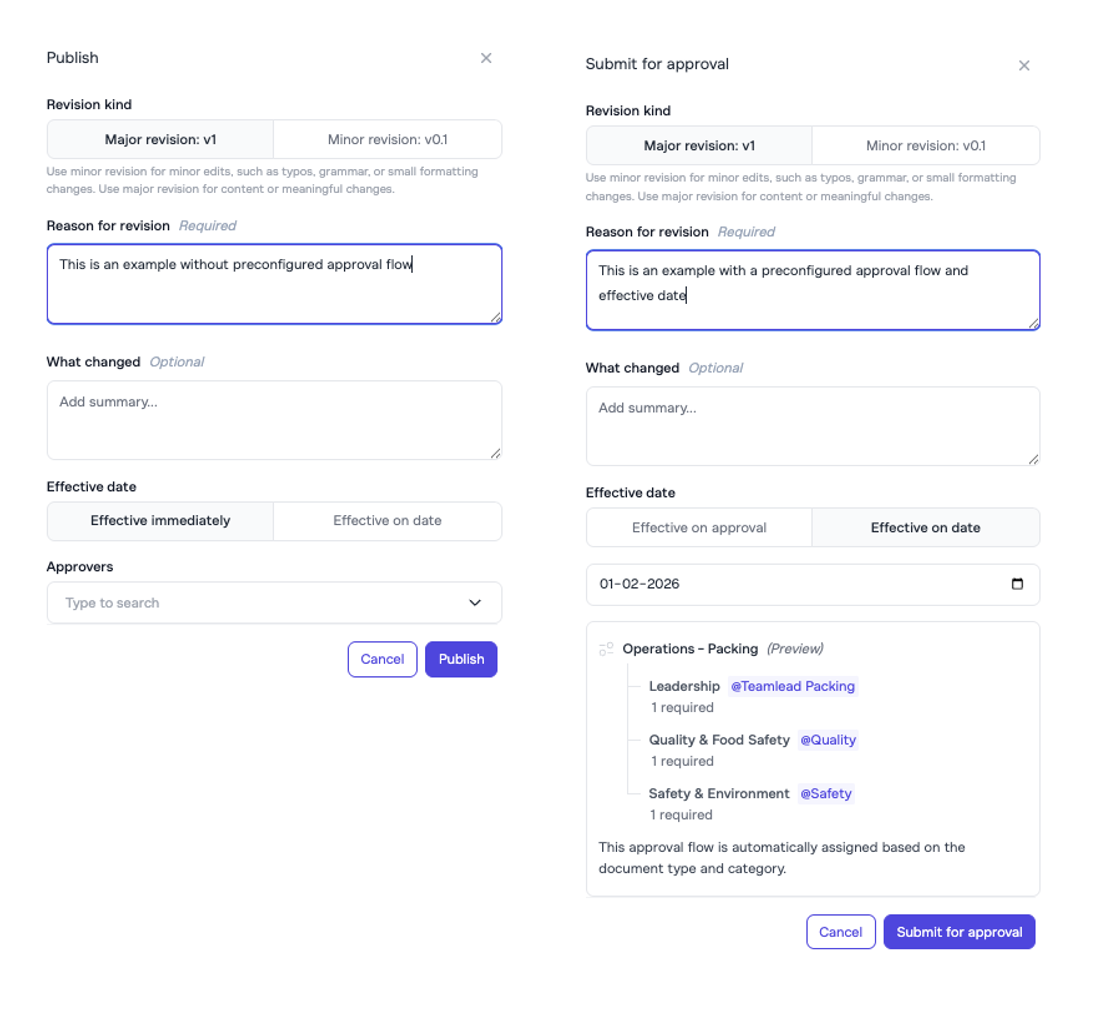This screenshot has width=1102, height=1012.
Task: Select Effective immediately option
Action: pyautogui.click(x=160, y=521)
